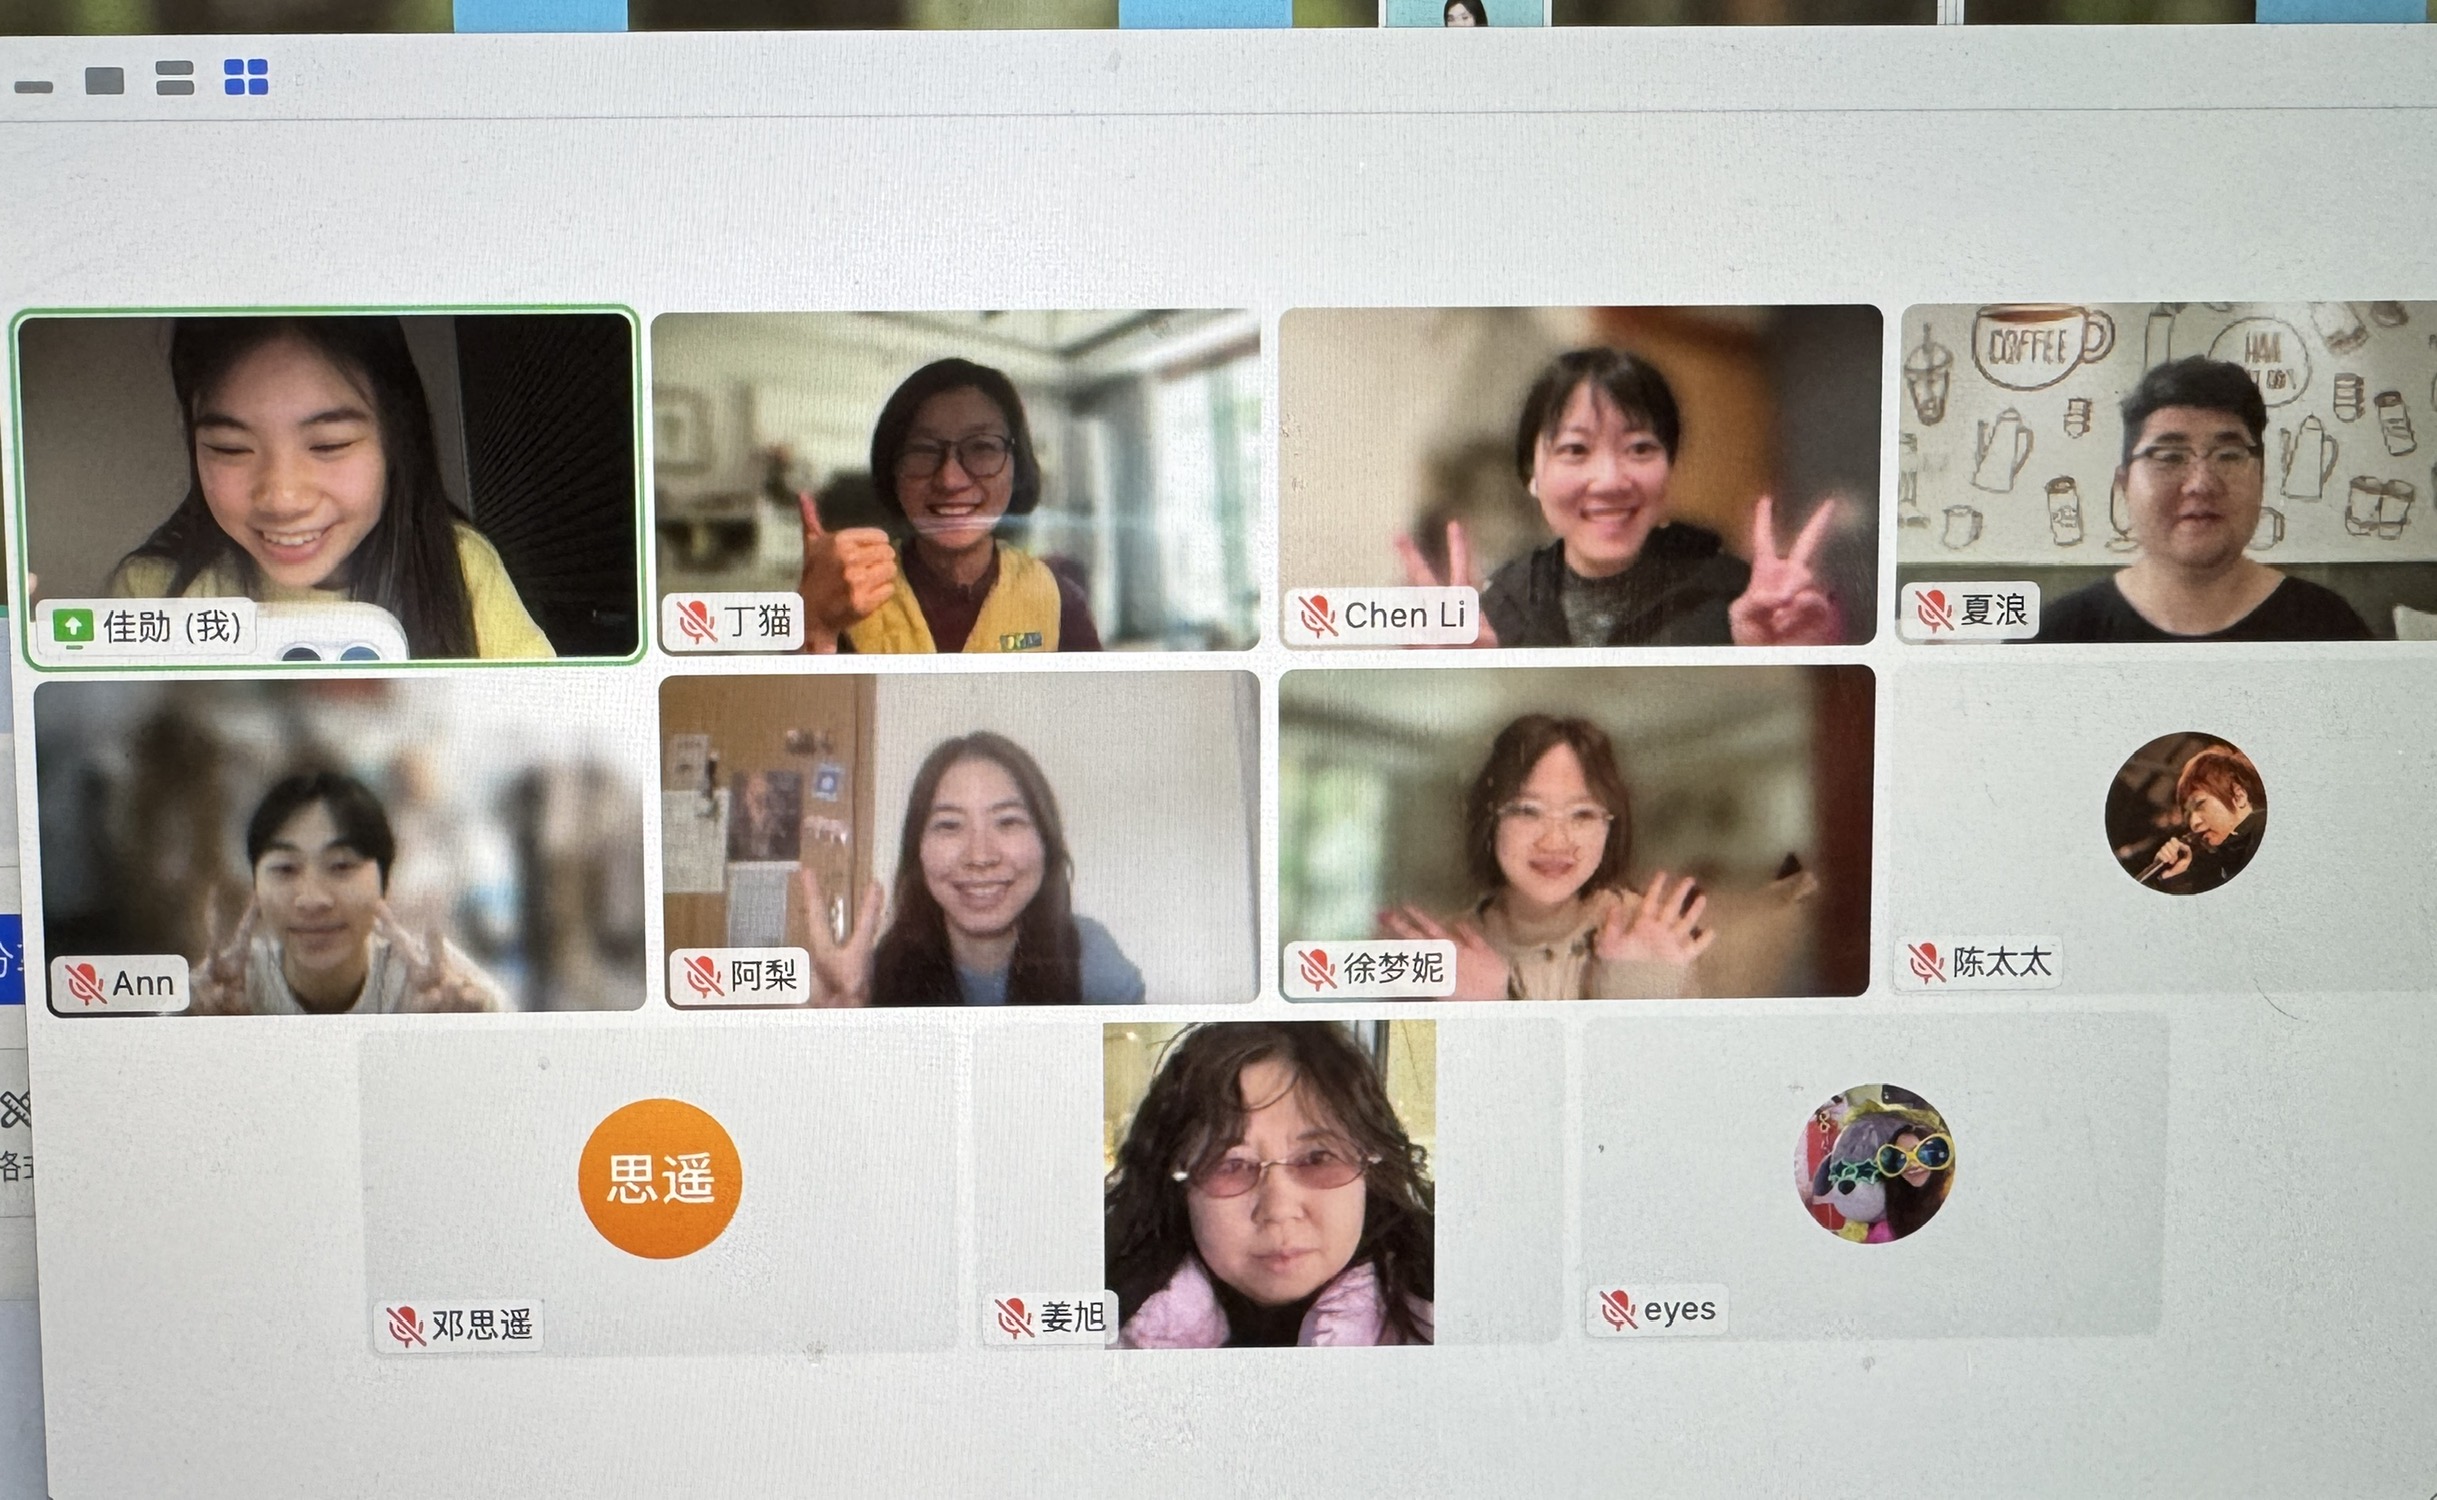The width and height of the screenshot is (2437, 1500).
Task: Click the name label Chen Li
Action: click(1405, 615)
